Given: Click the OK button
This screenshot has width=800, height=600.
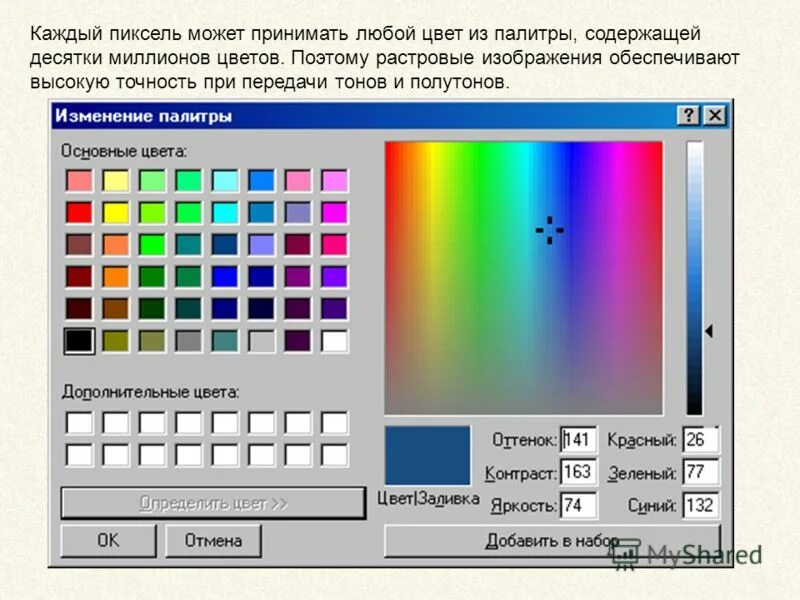Looking at the screenshot, I should (x=108, y=540).
